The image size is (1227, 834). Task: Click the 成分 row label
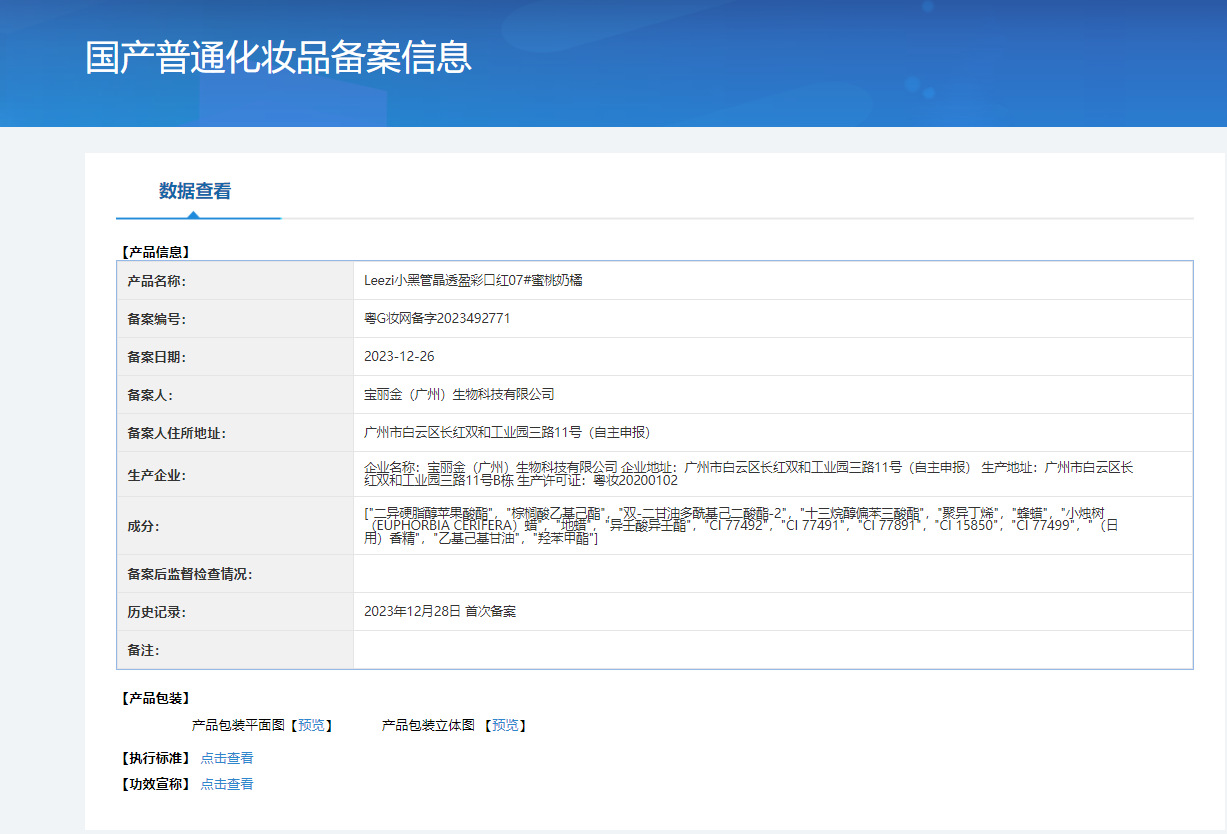pos(143,526)
